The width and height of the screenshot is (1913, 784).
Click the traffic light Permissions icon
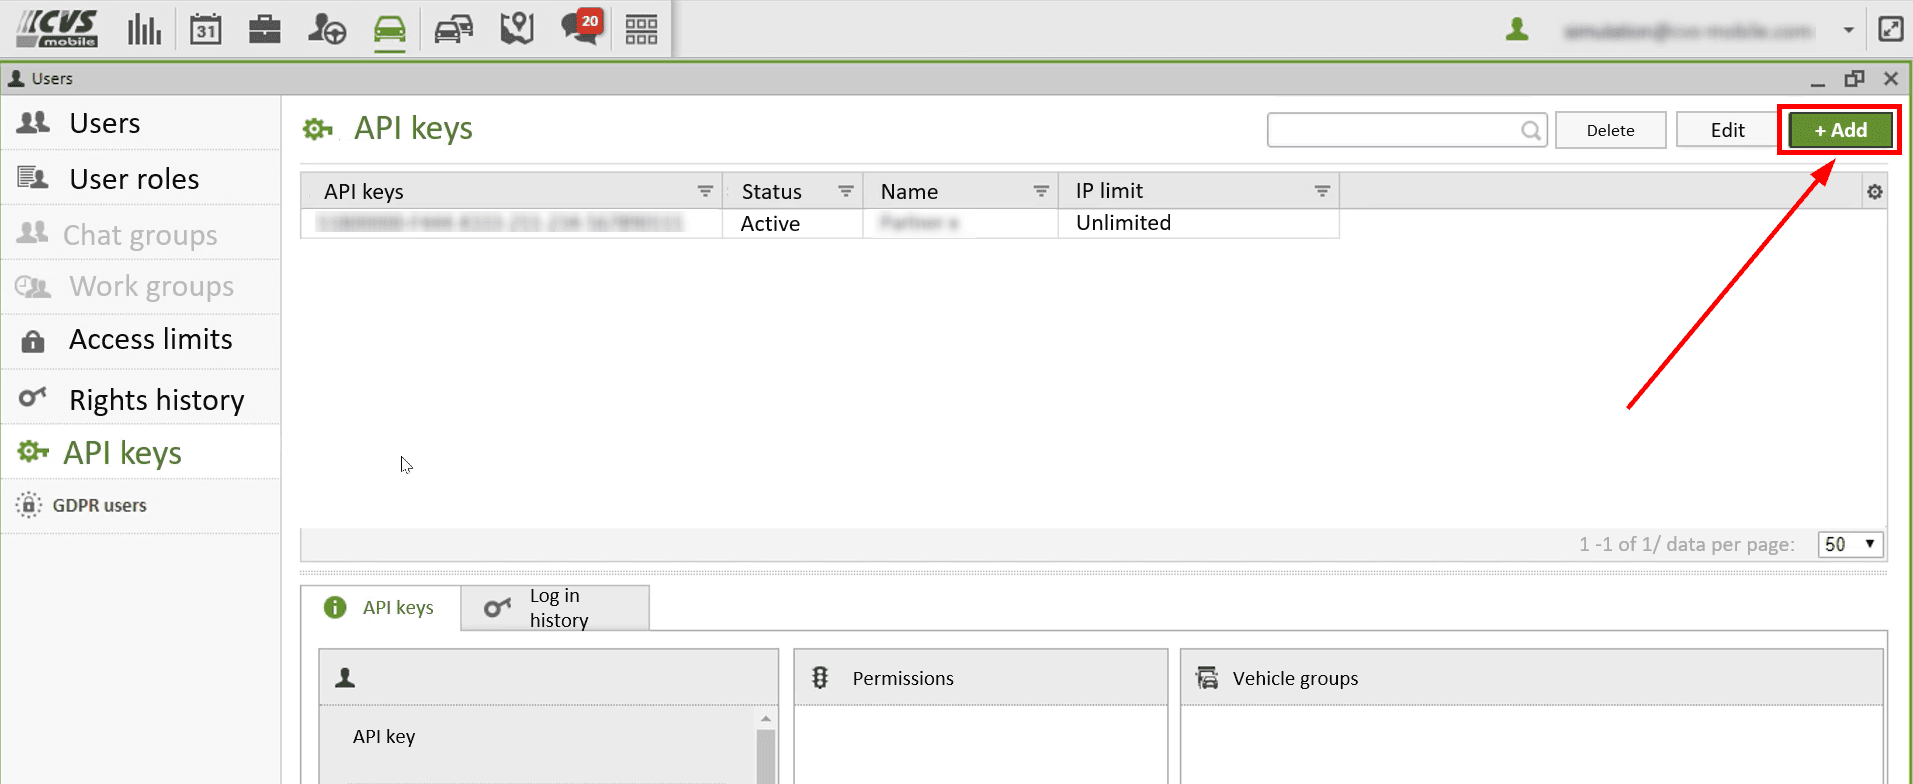pos(820,678)
